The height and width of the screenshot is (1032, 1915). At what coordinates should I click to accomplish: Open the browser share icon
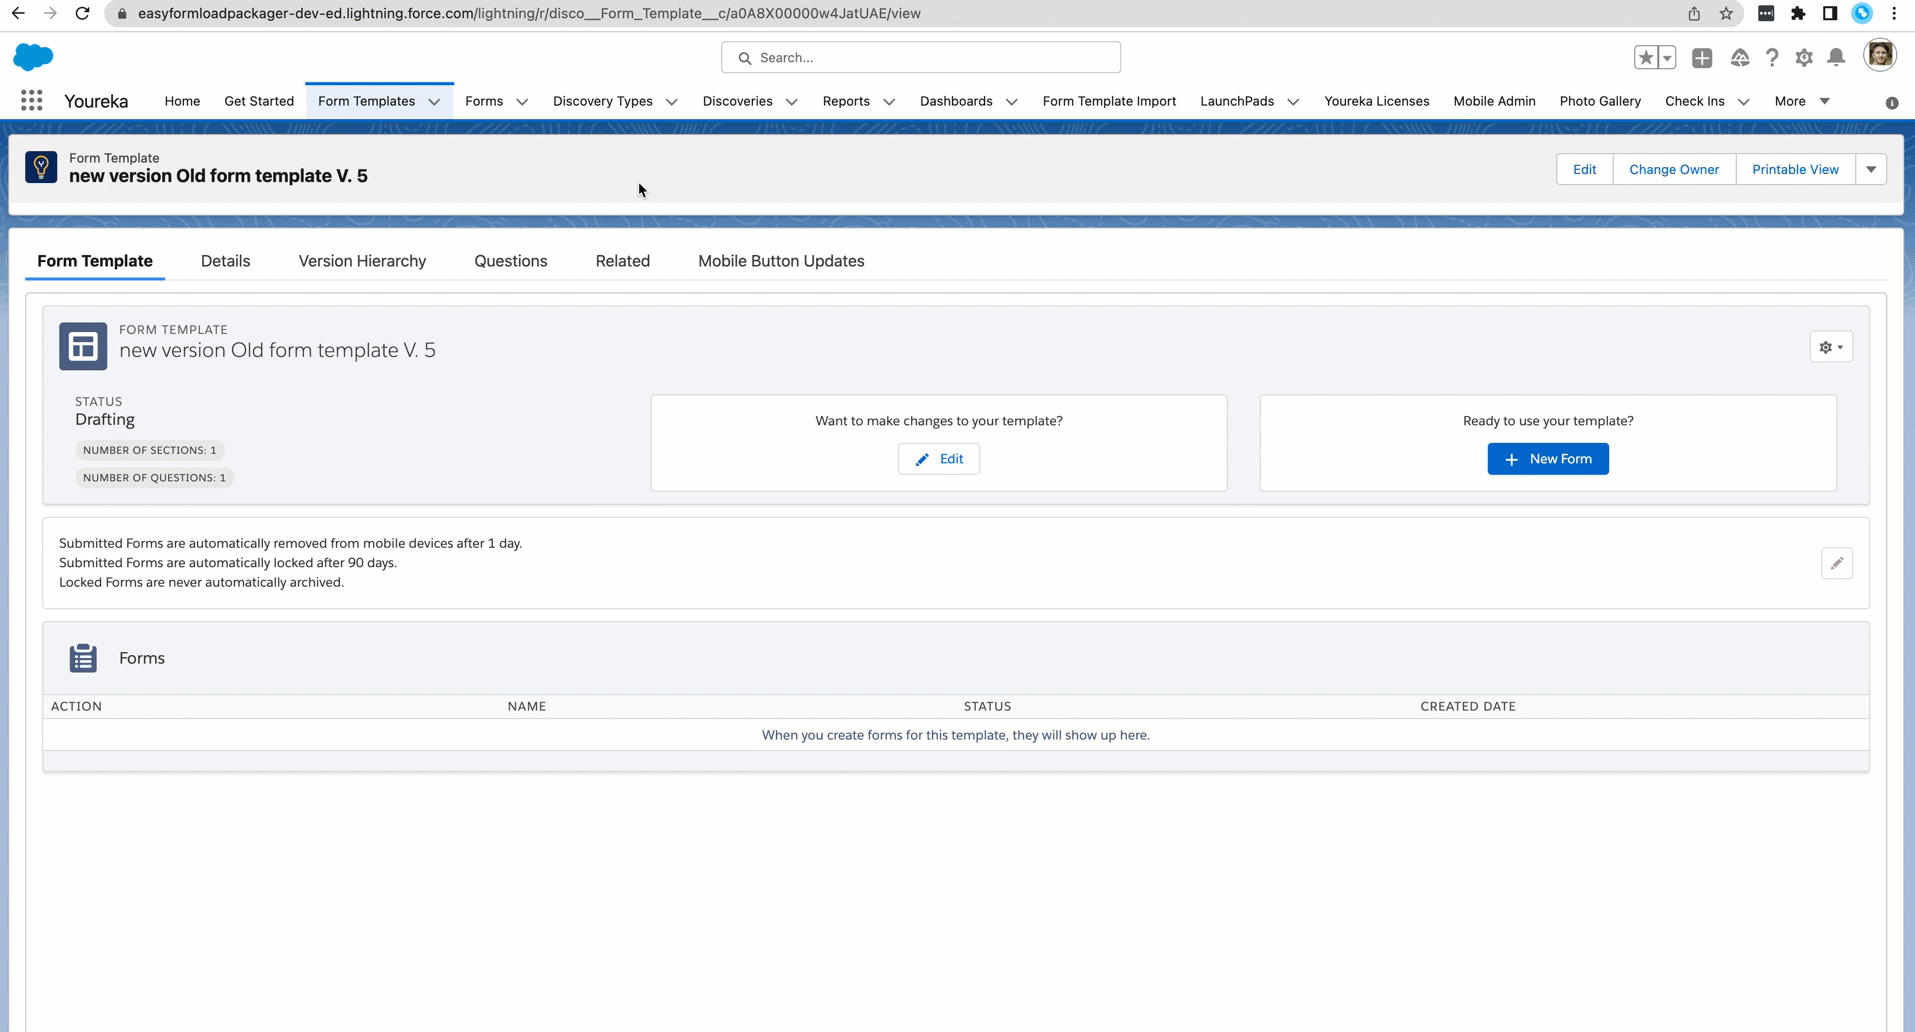1694,13
